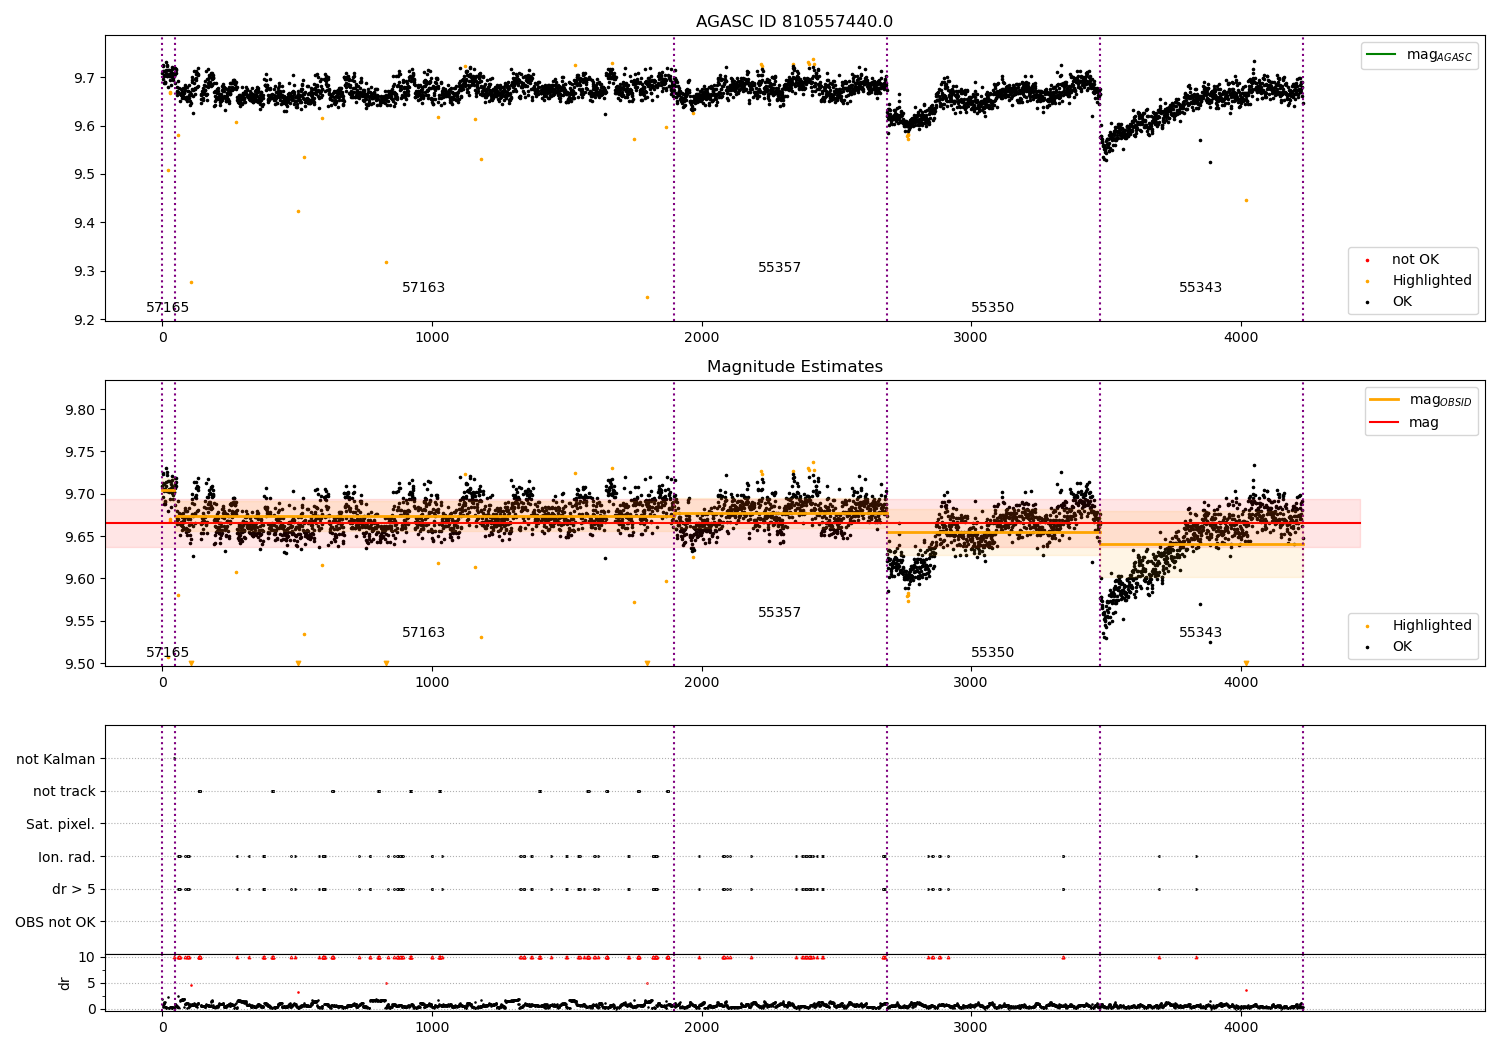Screen dimensions: 1500x1050
Task: Click the "not track" row label
Action: pos(64,792)
